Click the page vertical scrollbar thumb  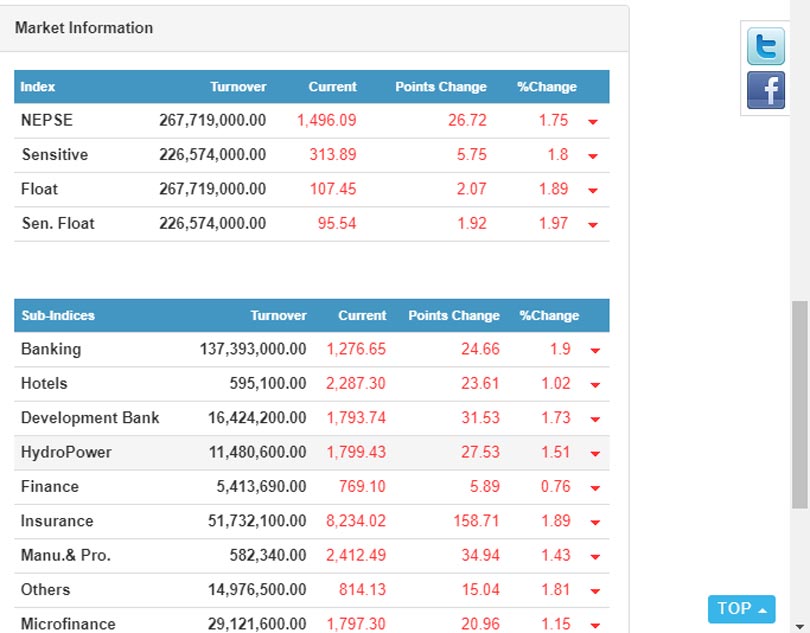[799, 405]
